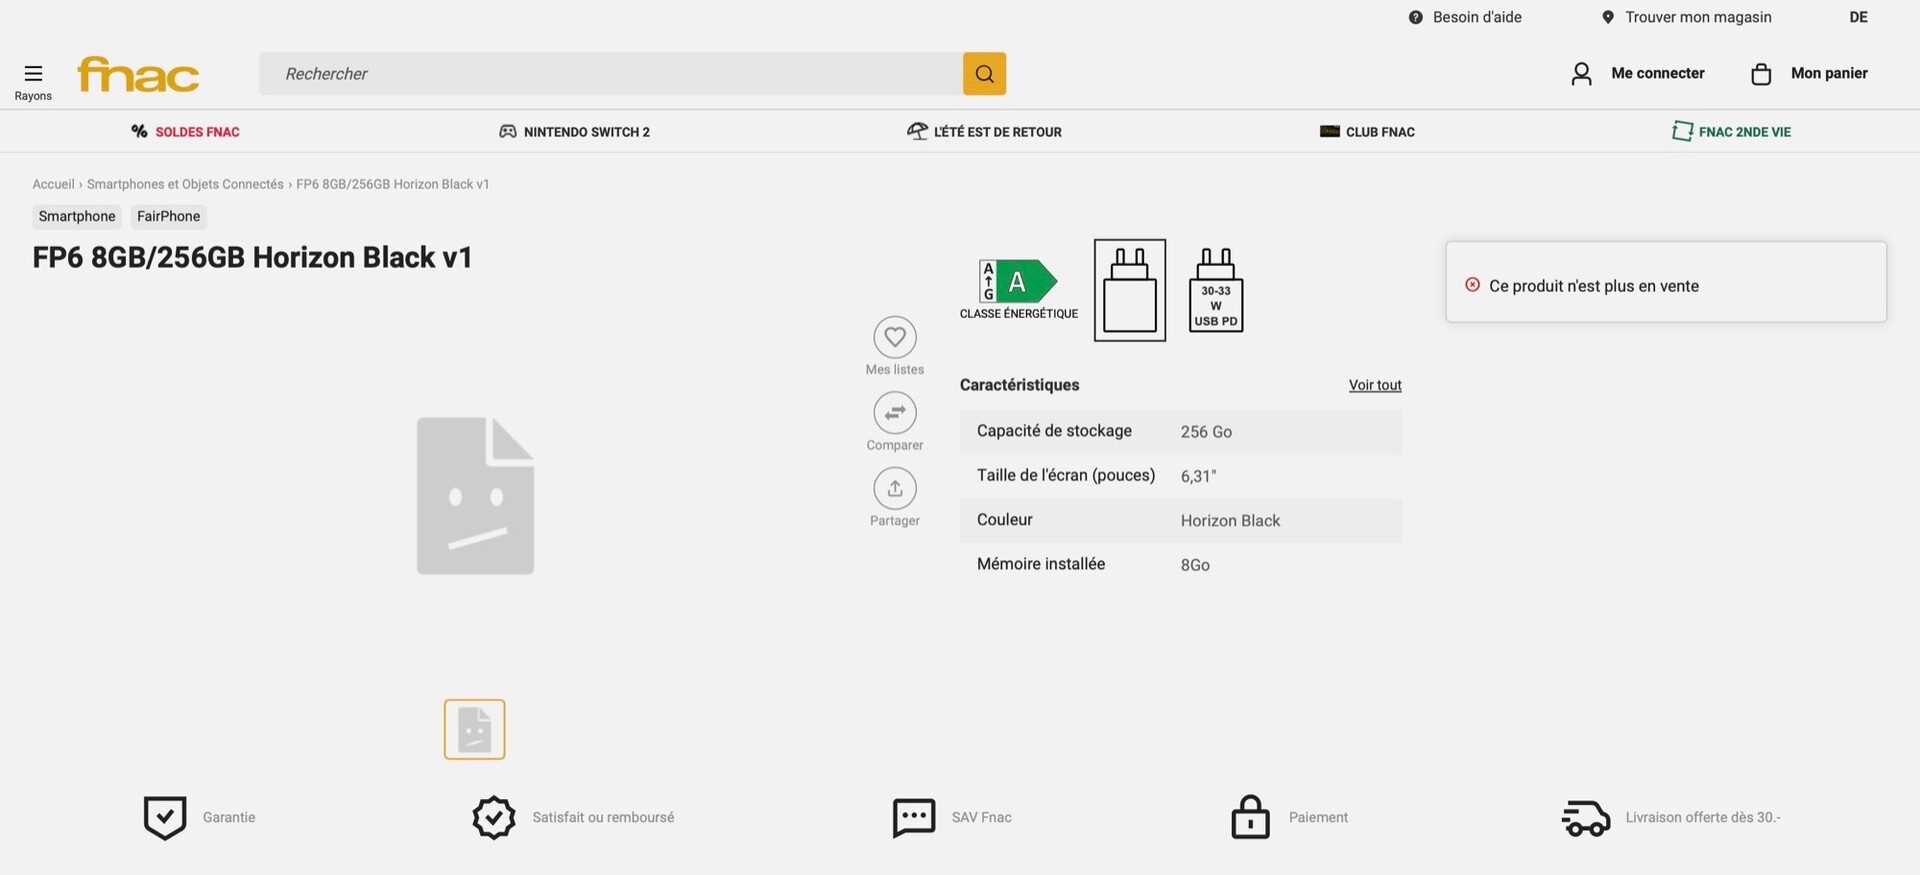The height and width of the screenshot is (875, 1920).
Task: Click the gamepad icon for Nintendo Switch 2
Action: (508, 131)
